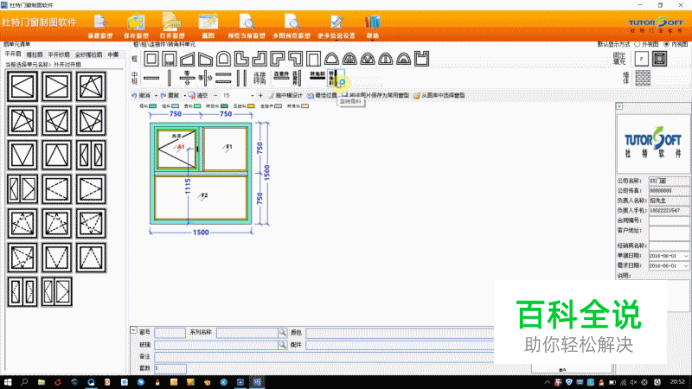Click the 撤消 undo button
Screen dimensions: 692x389
(x=141, y=95)
